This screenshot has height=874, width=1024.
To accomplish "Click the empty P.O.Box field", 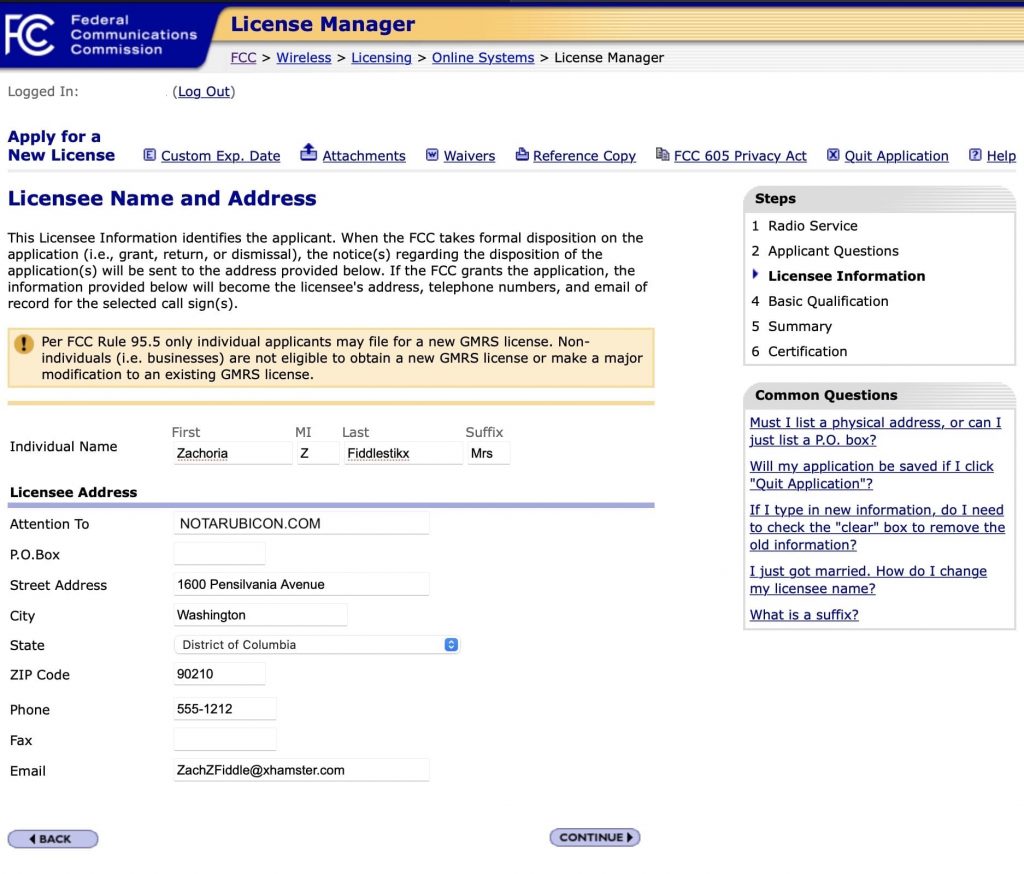I will [x=219, y=554].
